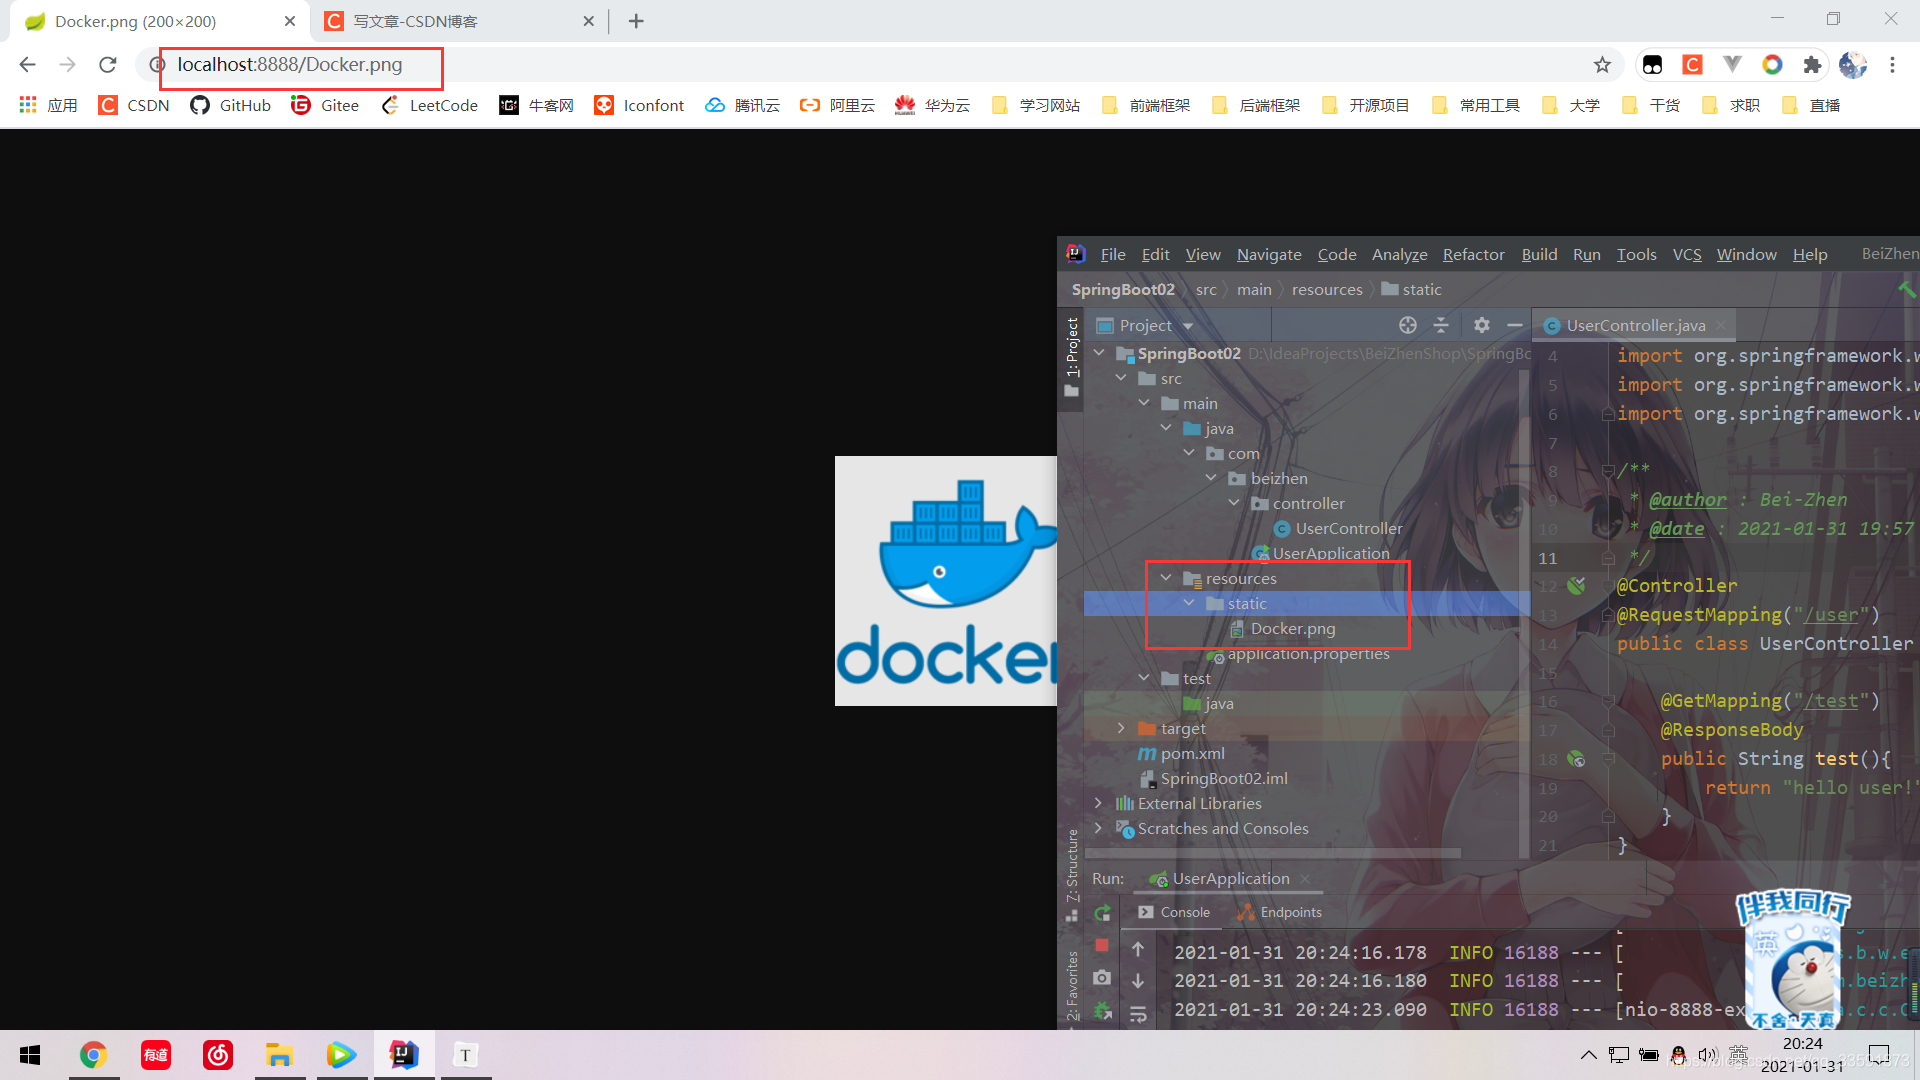1920x1080 pixels.
Task: Open the Z: Structure side tool window tab
Action: click(1072, 874)
